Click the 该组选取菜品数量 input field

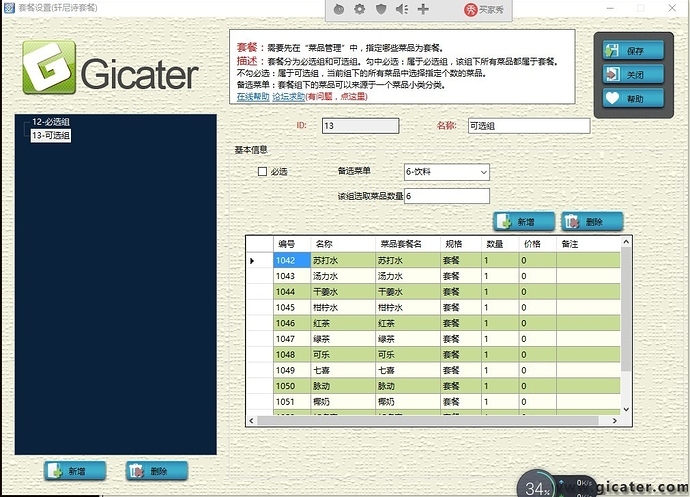point(446,196)
